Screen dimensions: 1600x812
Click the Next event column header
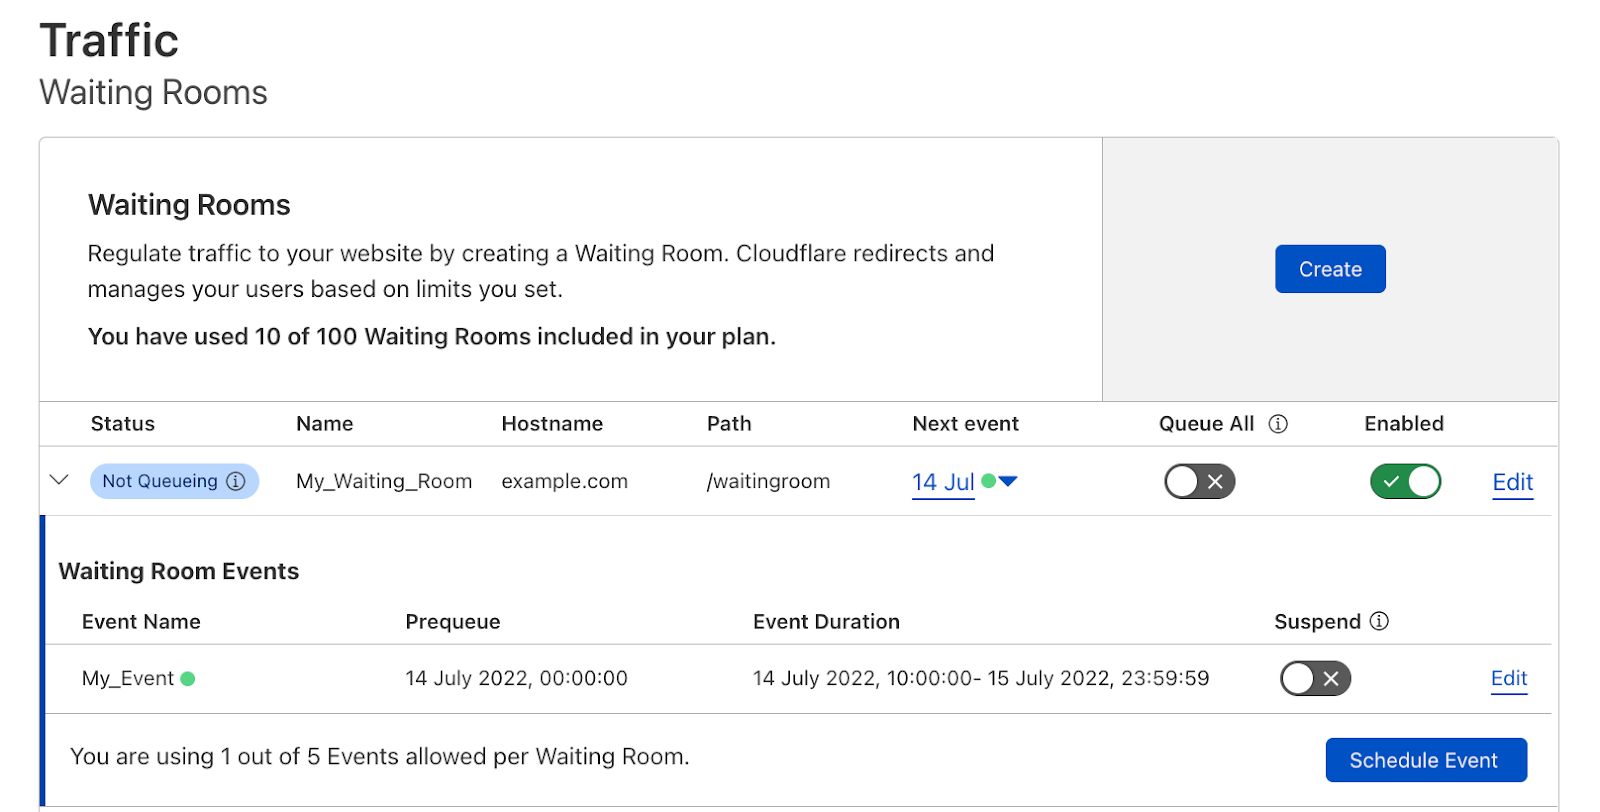pyautogui.click(x=965, y=424)
